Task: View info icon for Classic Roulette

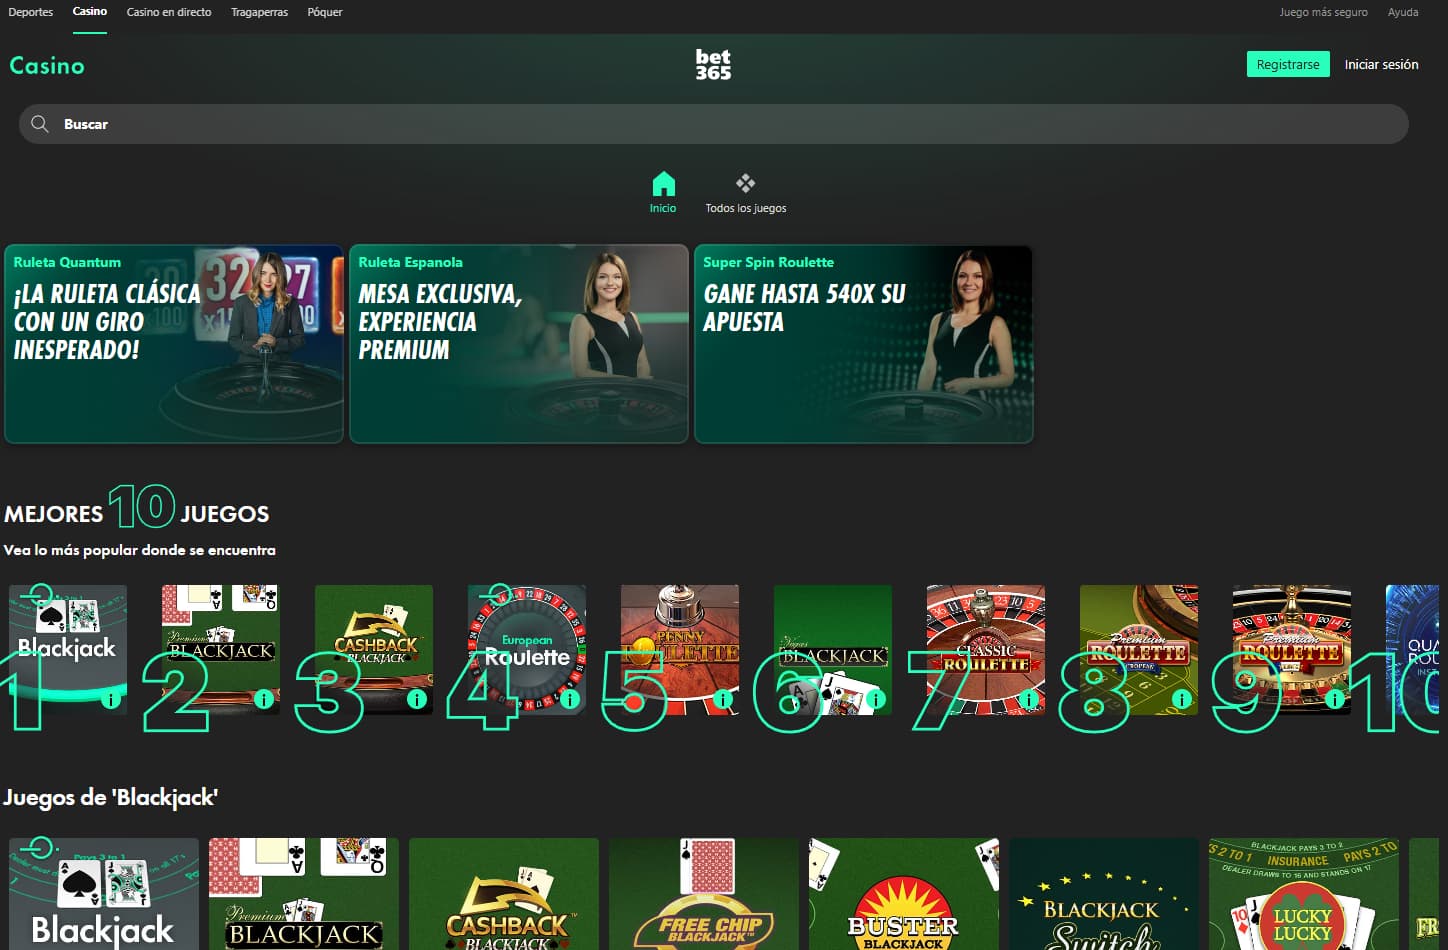Action: click(1029, 701)
